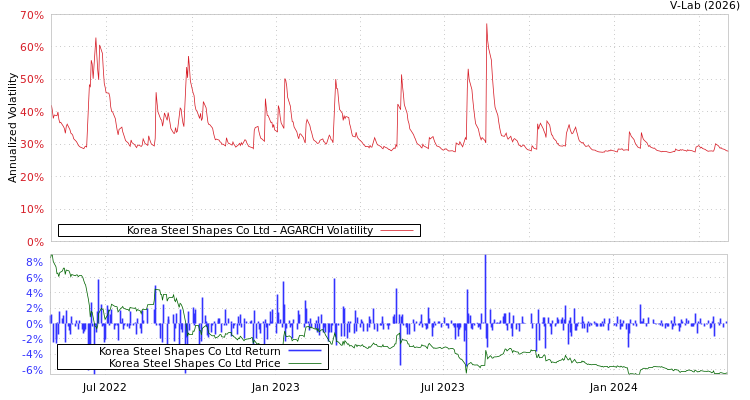
Task: Click the 30% volatility axis label
Action: pos(32,145)
